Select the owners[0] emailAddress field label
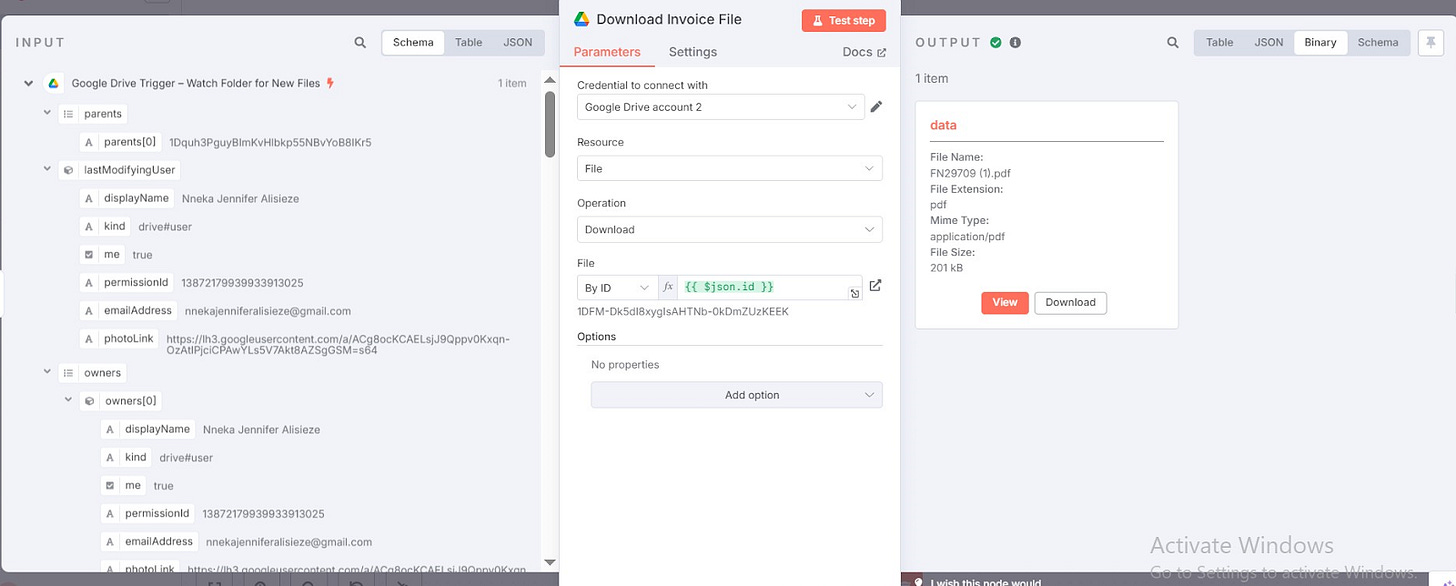Viewport: 1456px width, 586px height. point(160,542)
